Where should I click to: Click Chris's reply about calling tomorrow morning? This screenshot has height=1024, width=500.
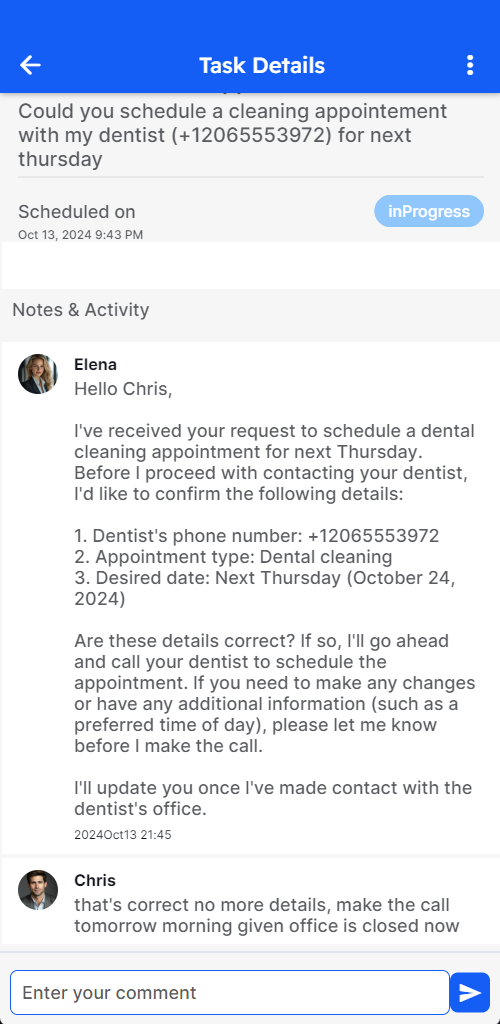point(266,916)
